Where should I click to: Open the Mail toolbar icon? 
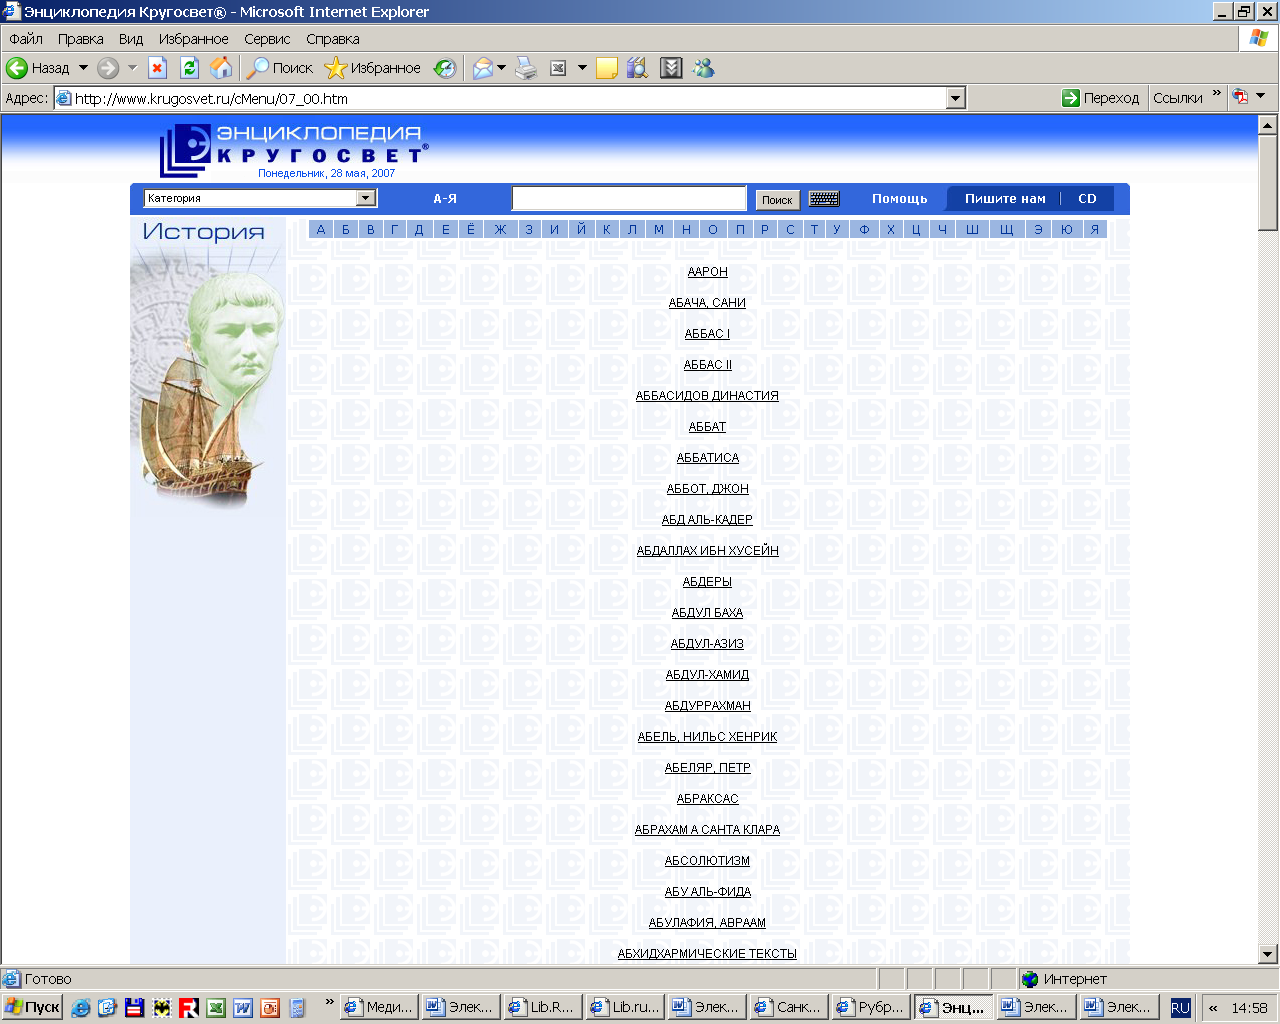tap(483, 68)
